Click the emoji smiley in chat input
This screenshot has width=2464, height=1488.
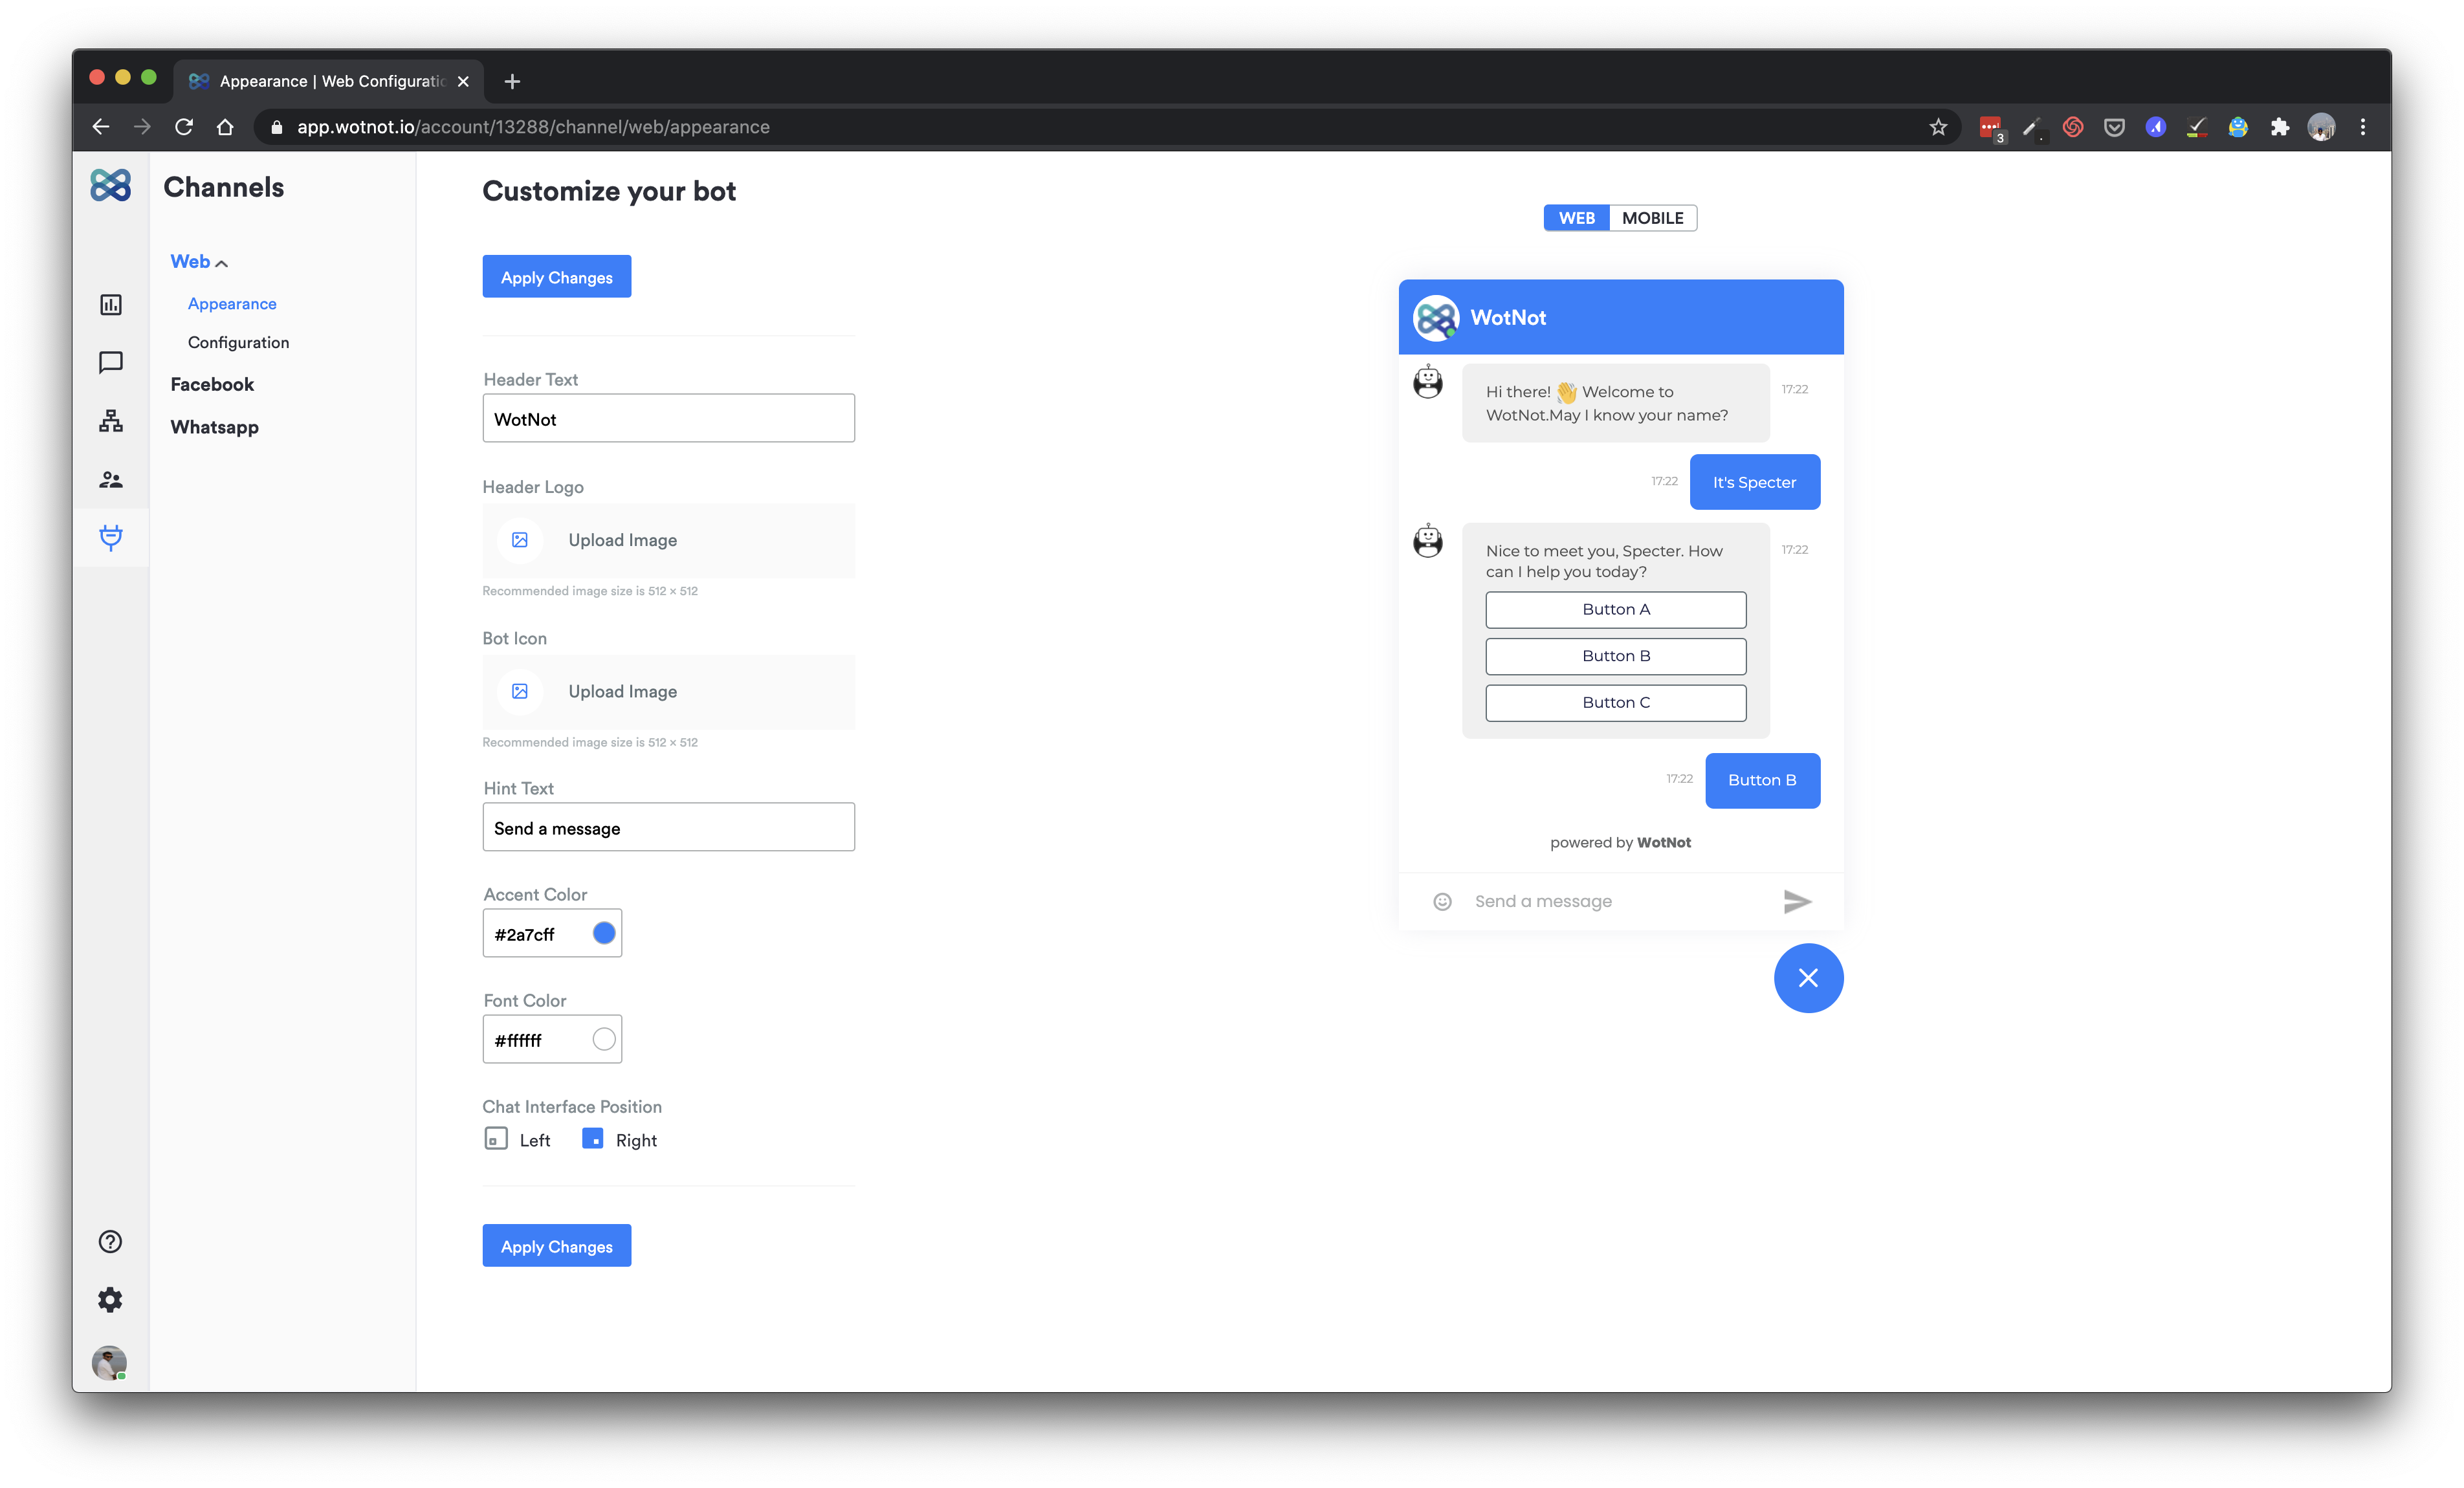coord(1442,901)
